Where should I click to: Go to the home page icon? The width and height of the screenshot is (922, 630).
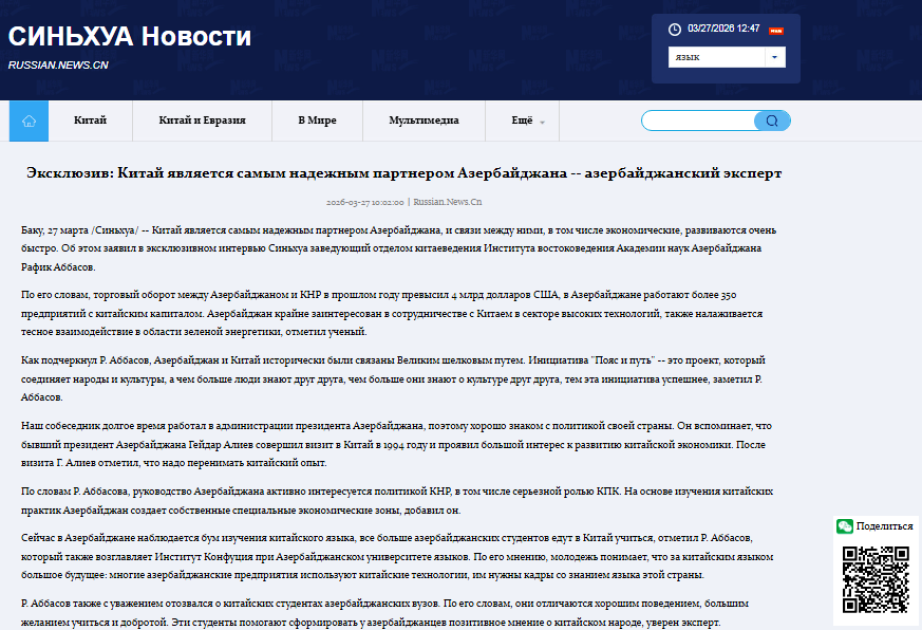[x=29, y=121]
